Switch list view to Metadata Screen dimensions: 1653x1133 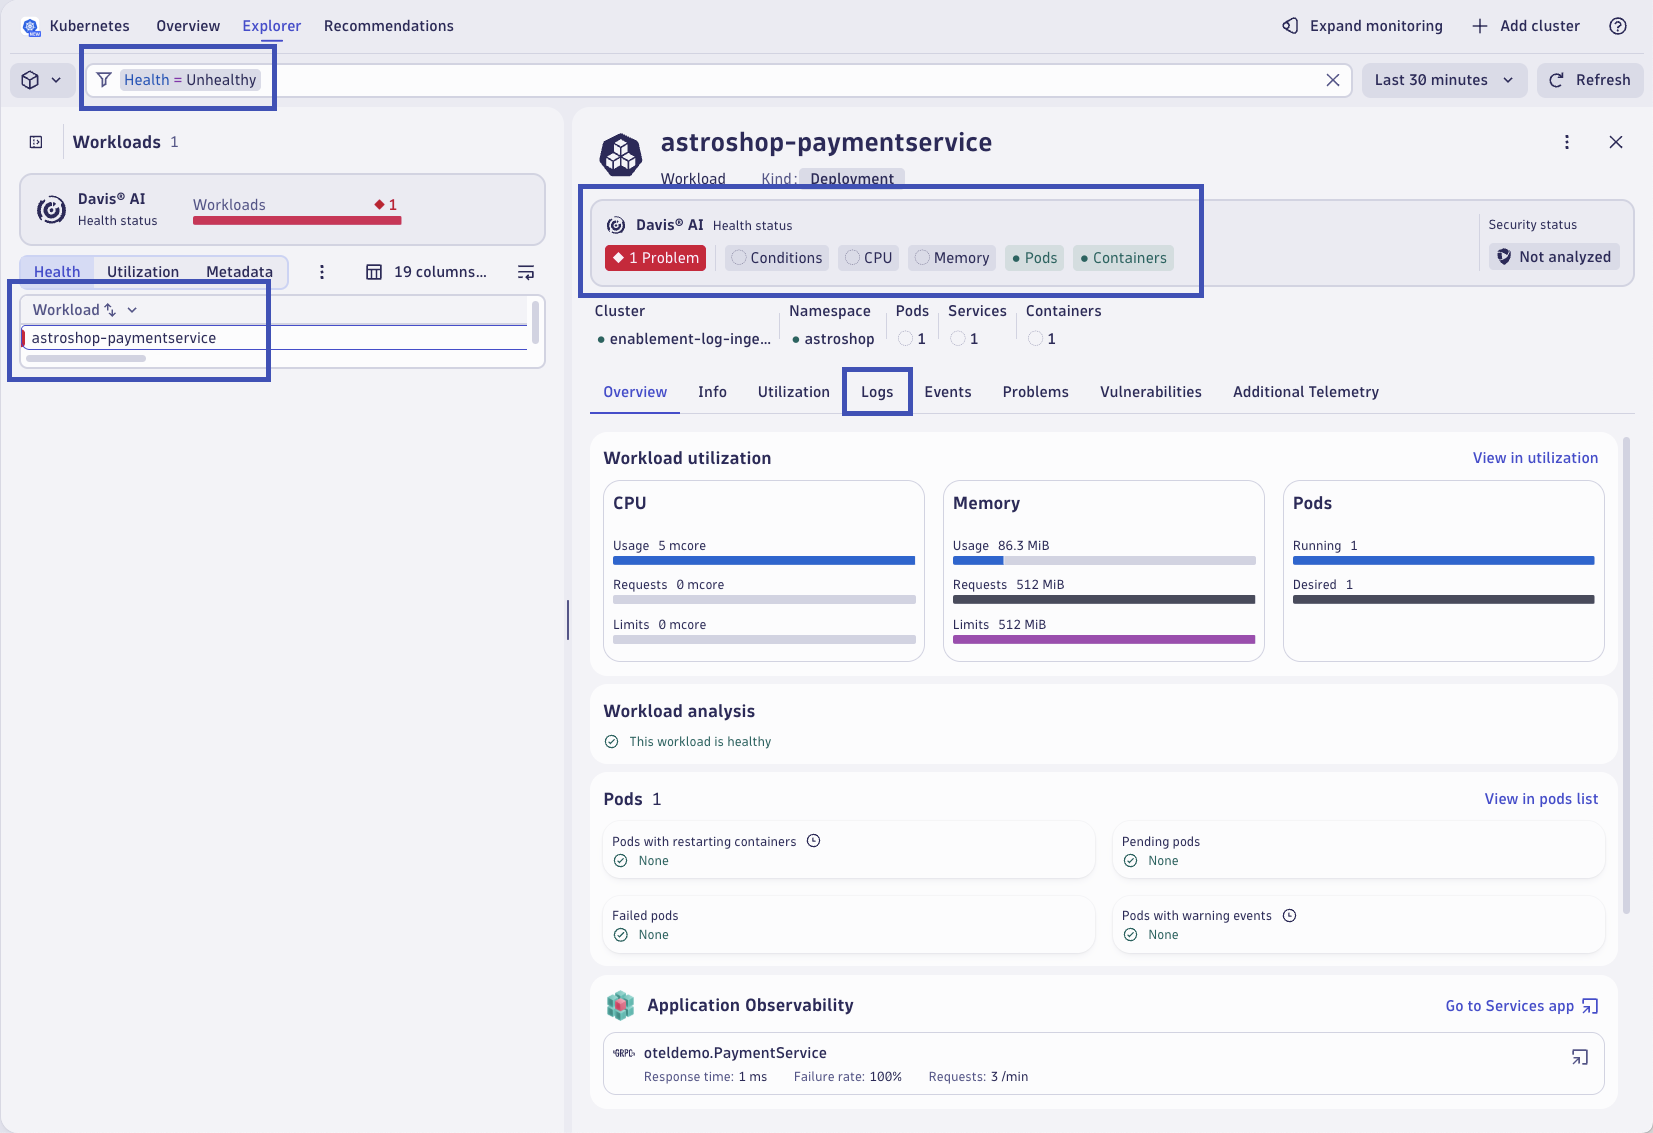pos(239,272)
